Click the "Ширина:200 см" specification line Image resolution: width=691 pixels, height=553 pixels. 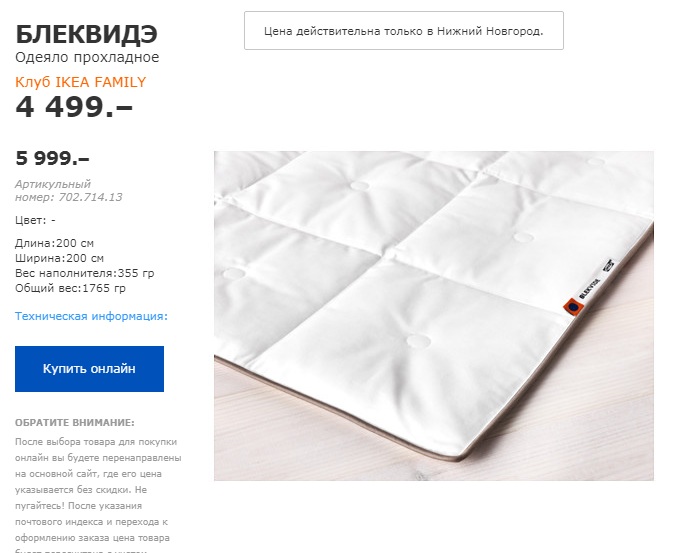pyautogui.click(x=59, y=258)
